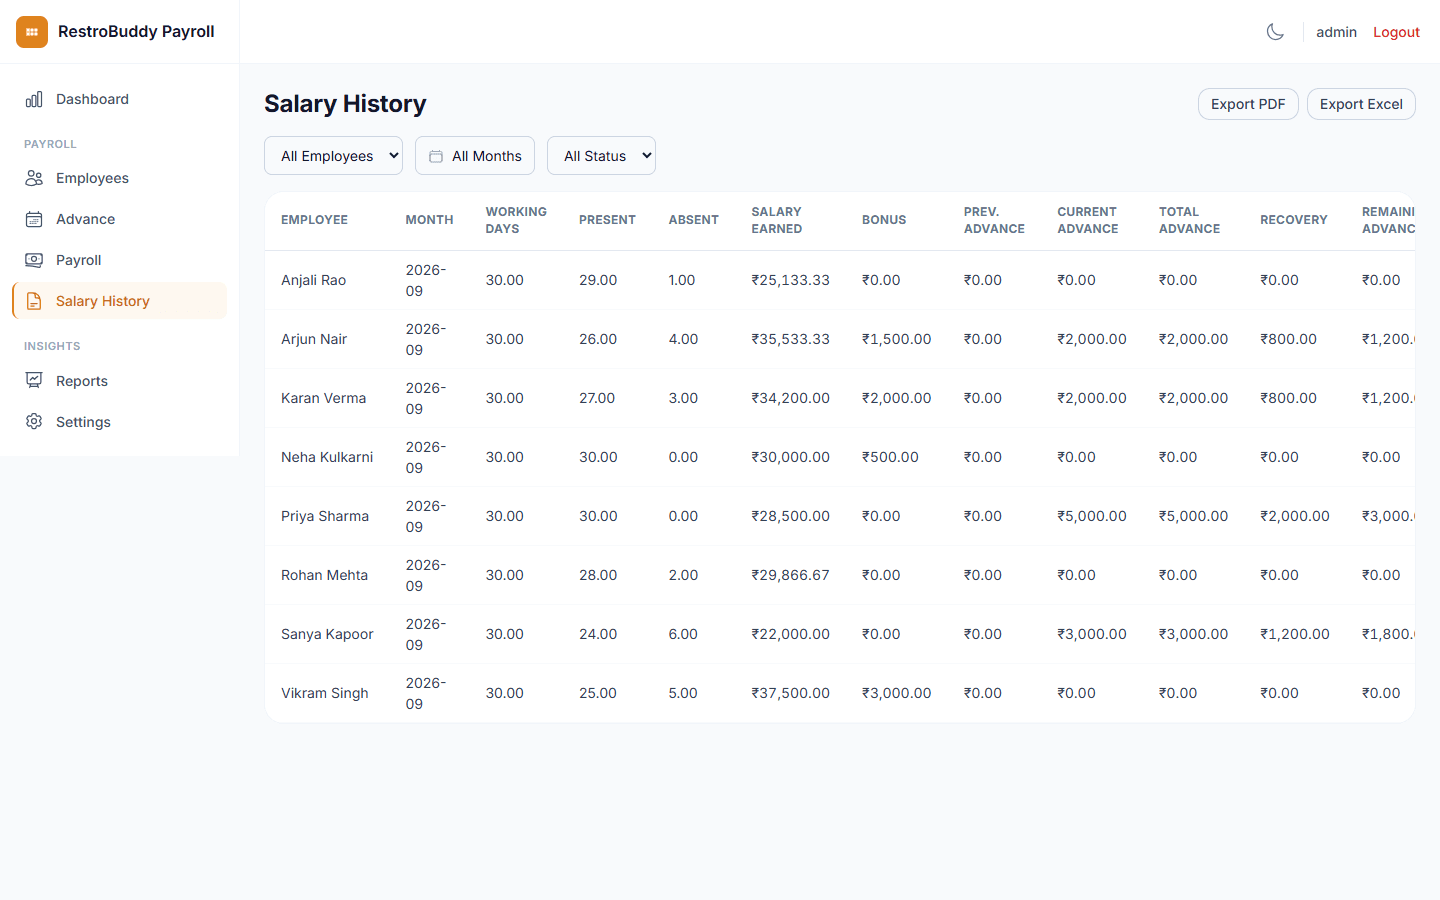Open the All Status dropdown

[x=601, y=156]
